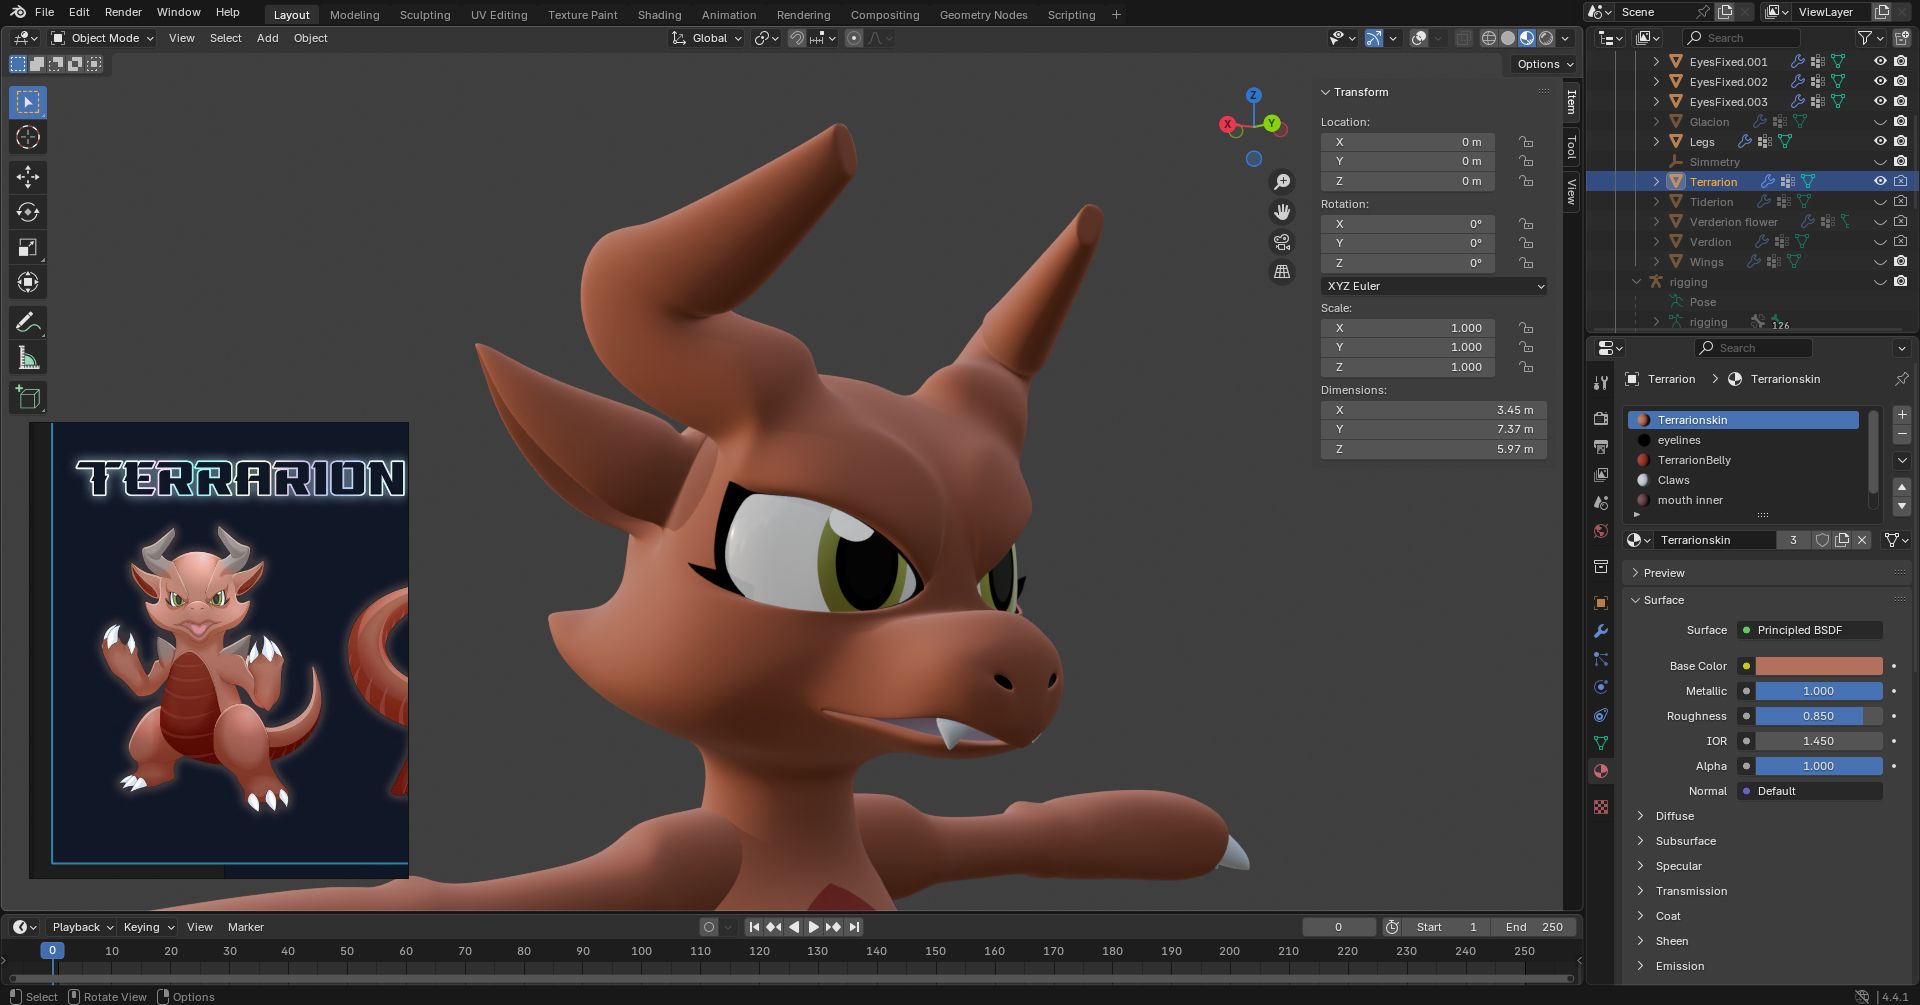Image resolution: width=1920 pixels, height=1005 pixels.
Task: Pin the properties editor context
Action: (x=1901, y=379)
